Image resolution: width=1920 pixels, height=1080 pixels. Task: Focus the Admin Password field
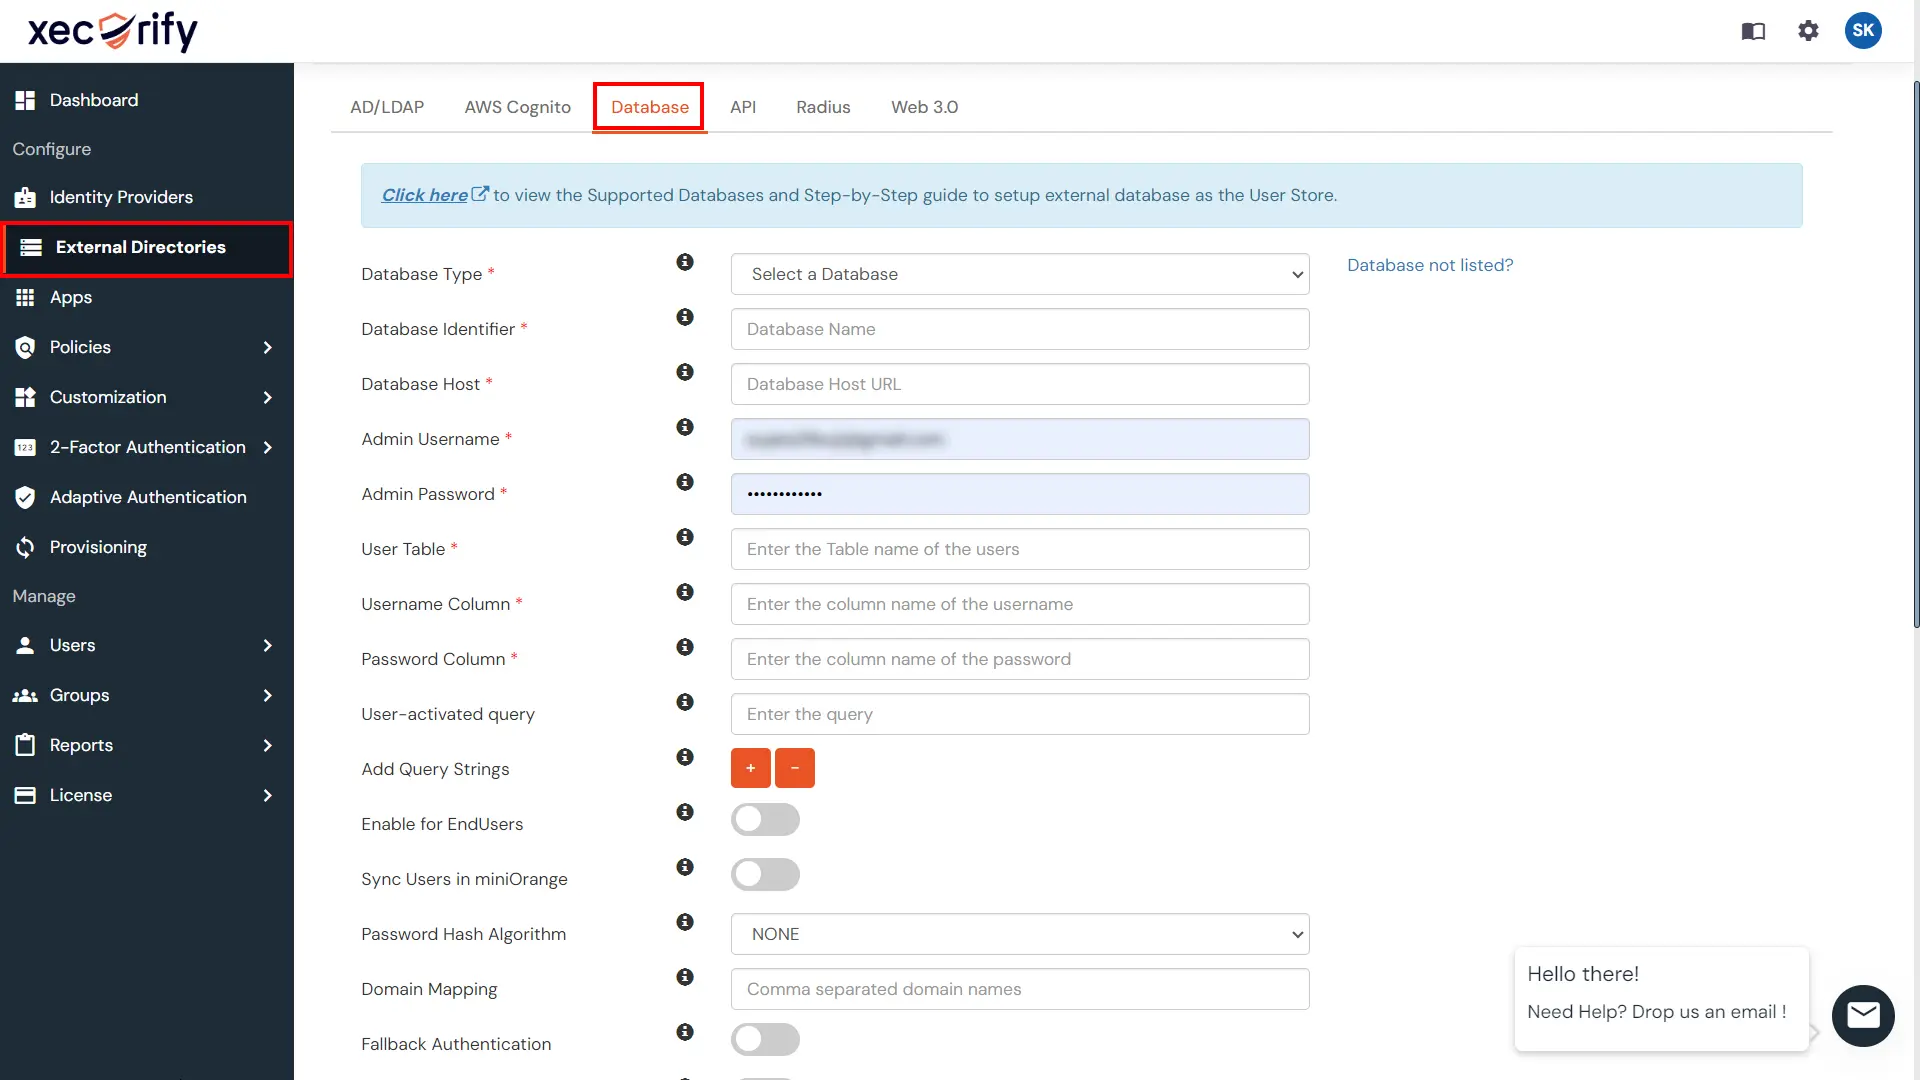pos(1020,494)
